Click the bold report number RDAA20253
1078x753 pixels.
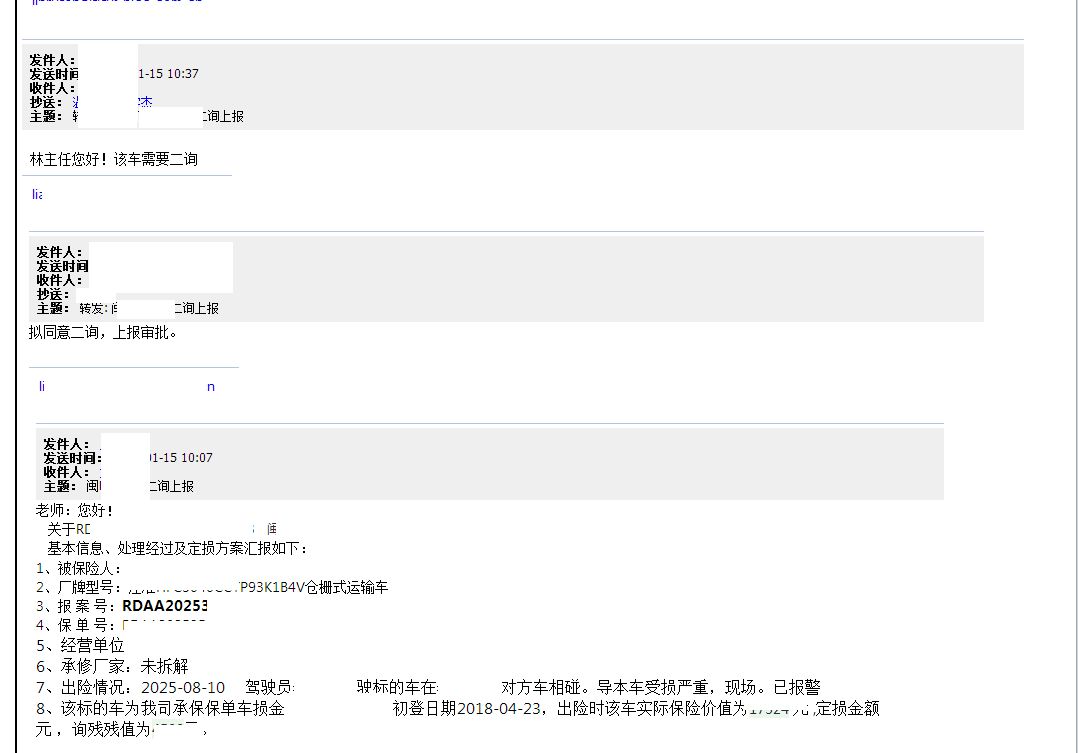165,606
